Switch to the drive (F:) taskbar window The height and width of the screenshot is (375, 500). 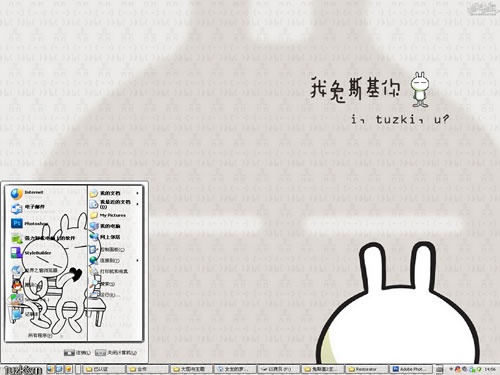(279, 369)
